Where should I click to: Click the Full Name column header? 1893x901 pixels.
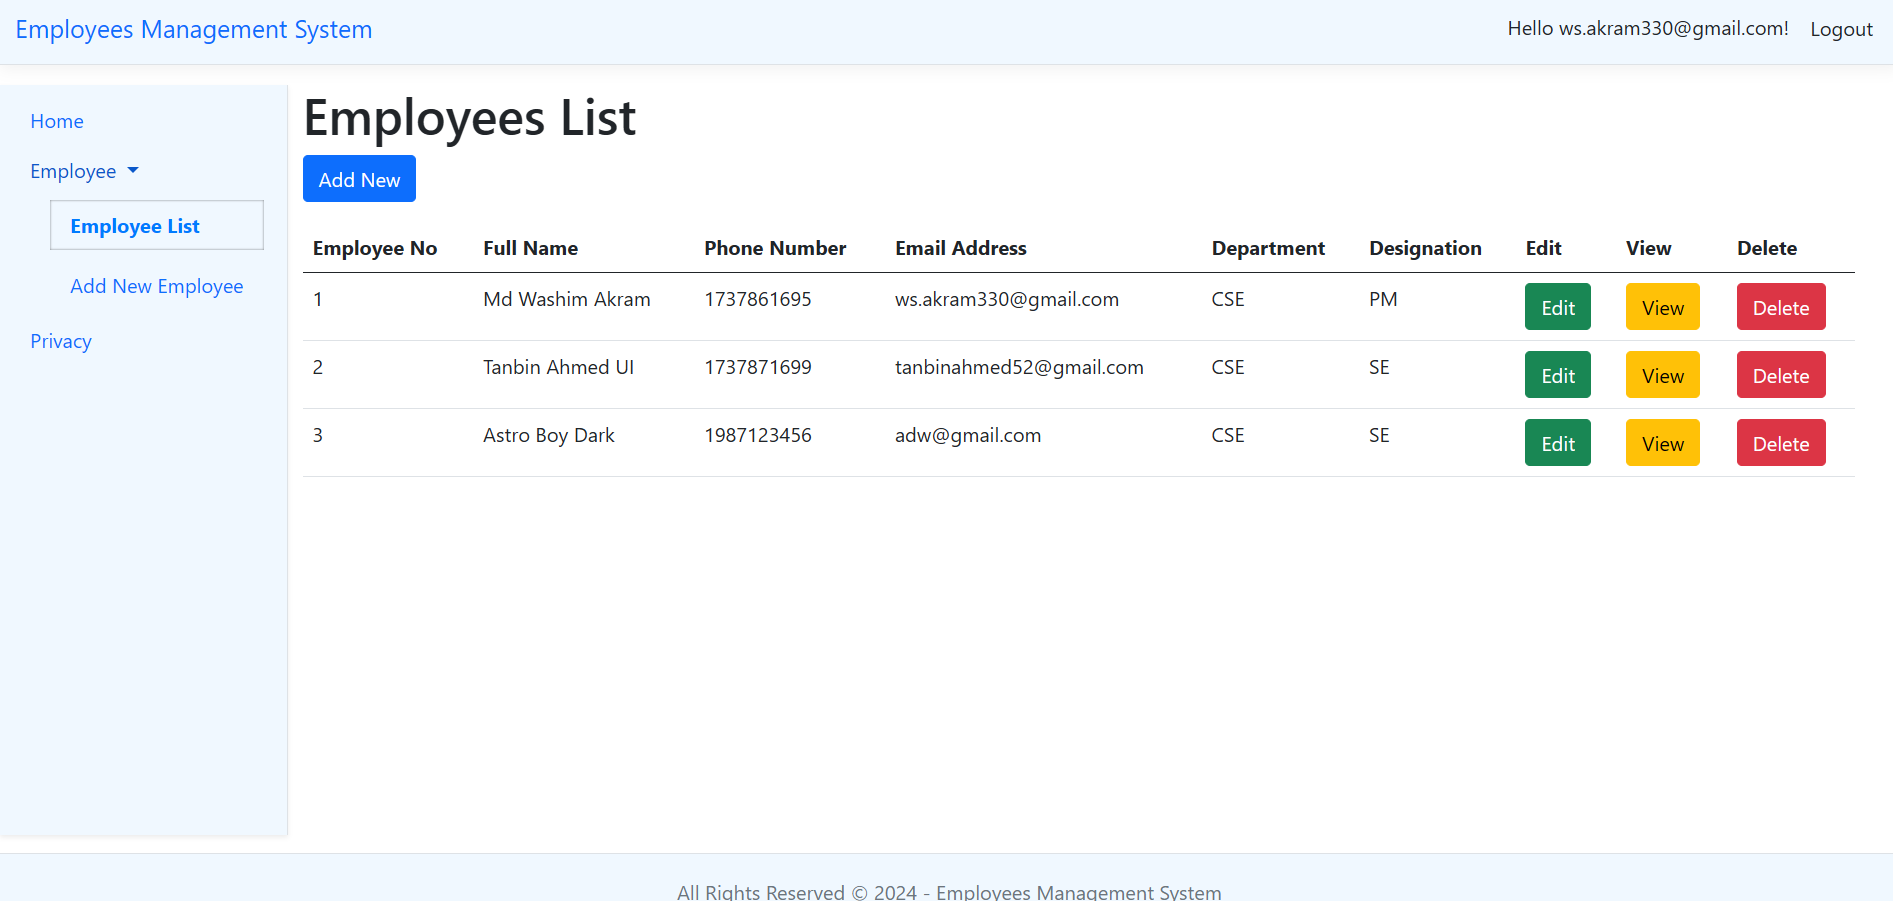pos(530,248)
